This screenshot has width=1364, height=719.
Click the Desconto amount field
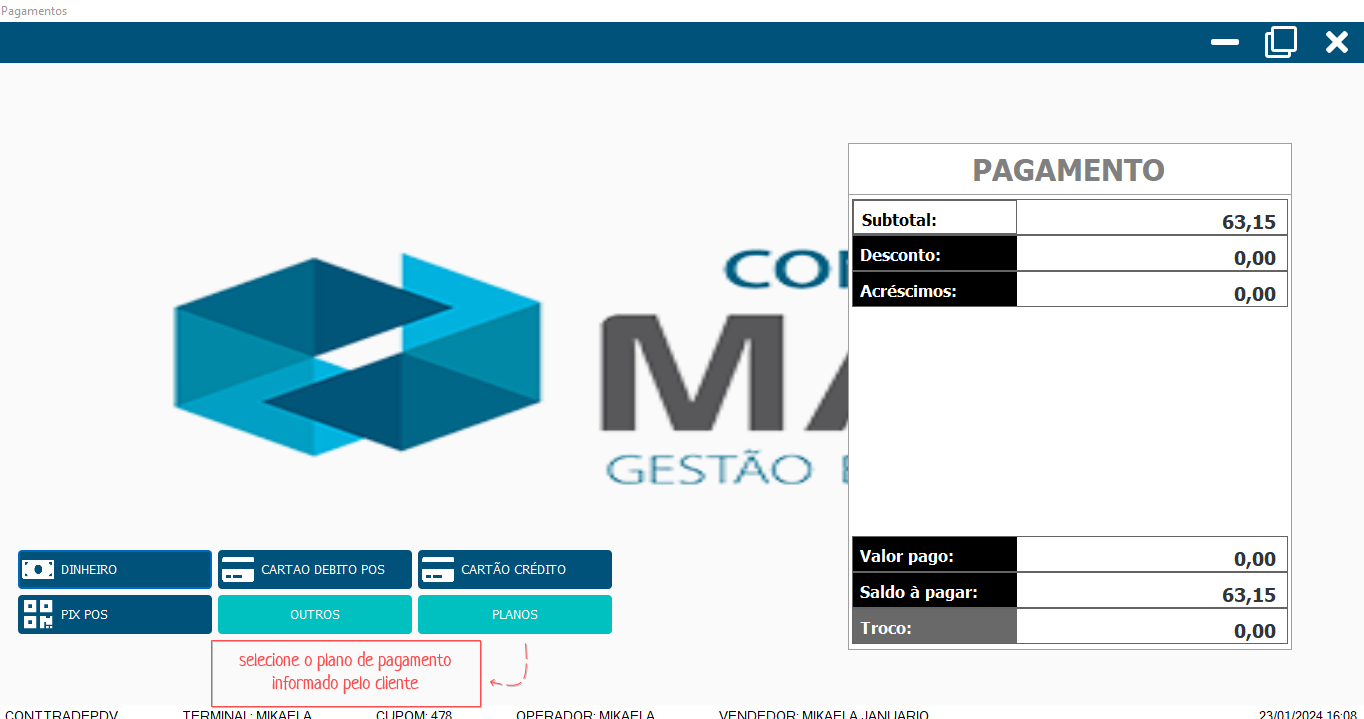point(1151,255)
